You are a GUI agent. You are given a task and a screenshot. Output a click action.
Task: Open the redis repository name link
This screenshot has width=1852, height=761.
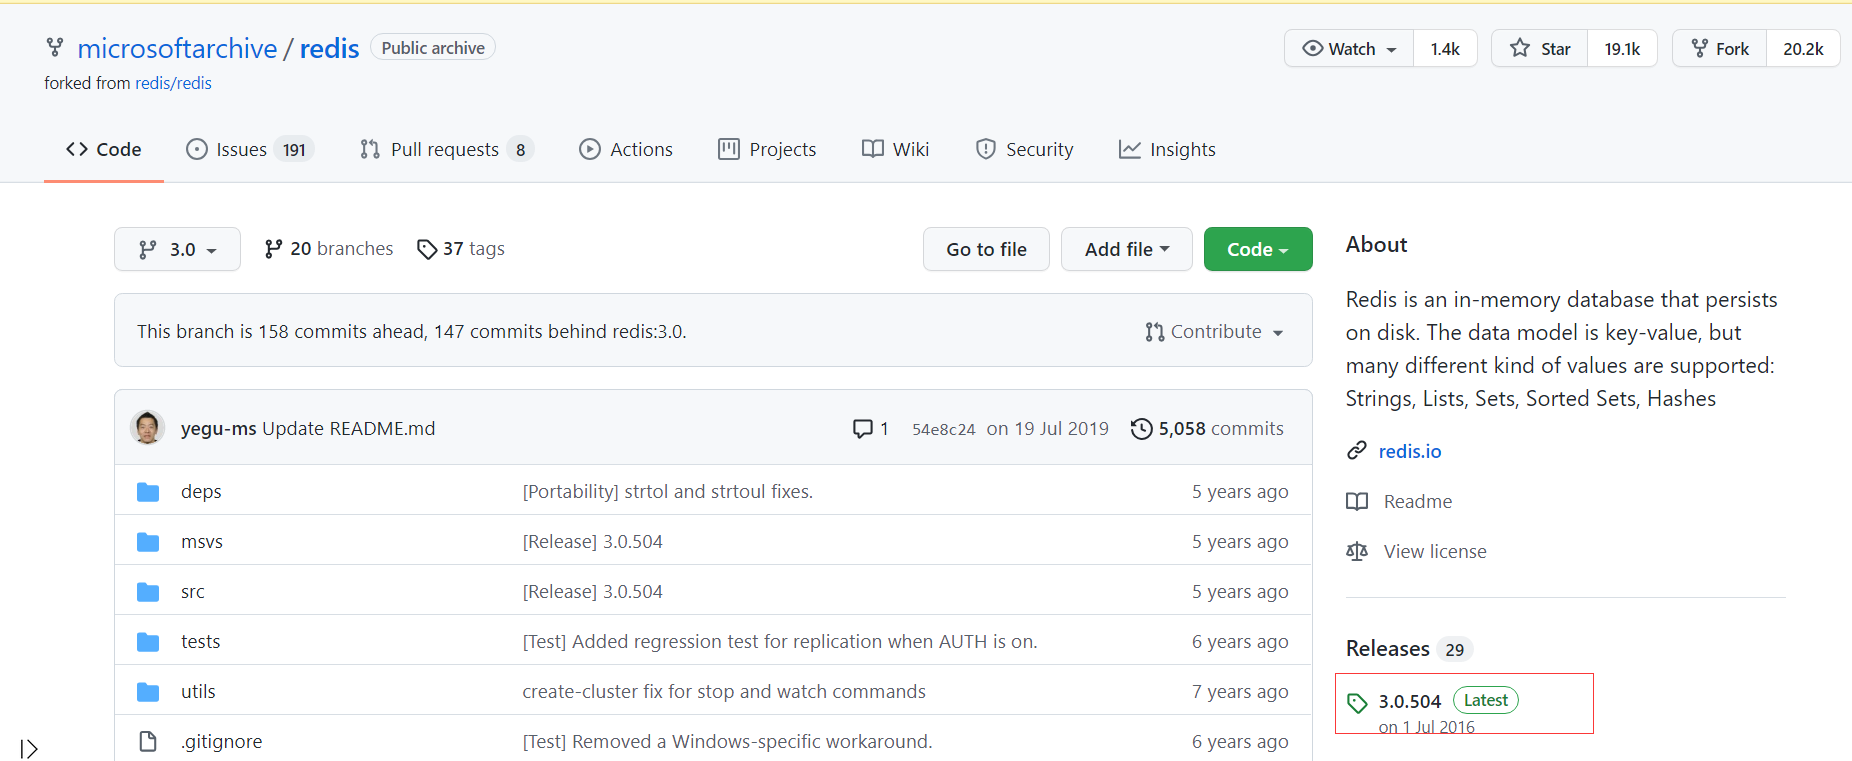[329, 48]
